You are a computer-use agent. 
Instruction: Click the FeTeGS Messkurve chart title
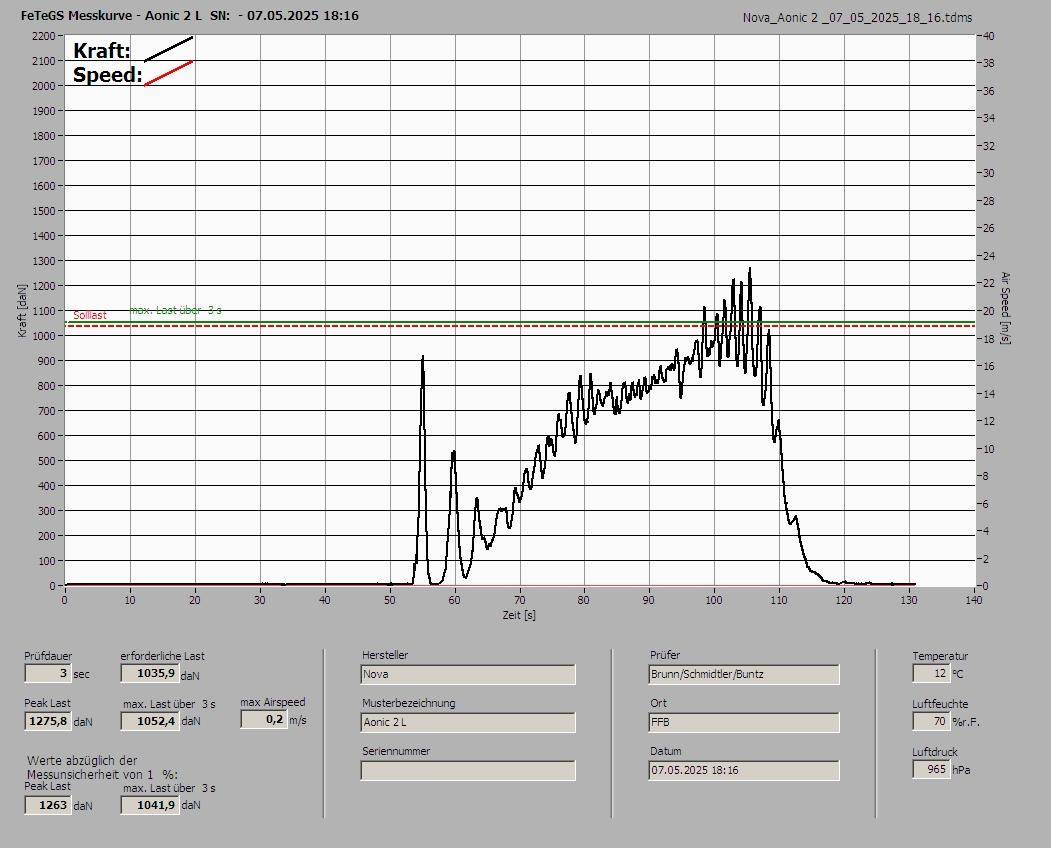(x=190, y=15)
